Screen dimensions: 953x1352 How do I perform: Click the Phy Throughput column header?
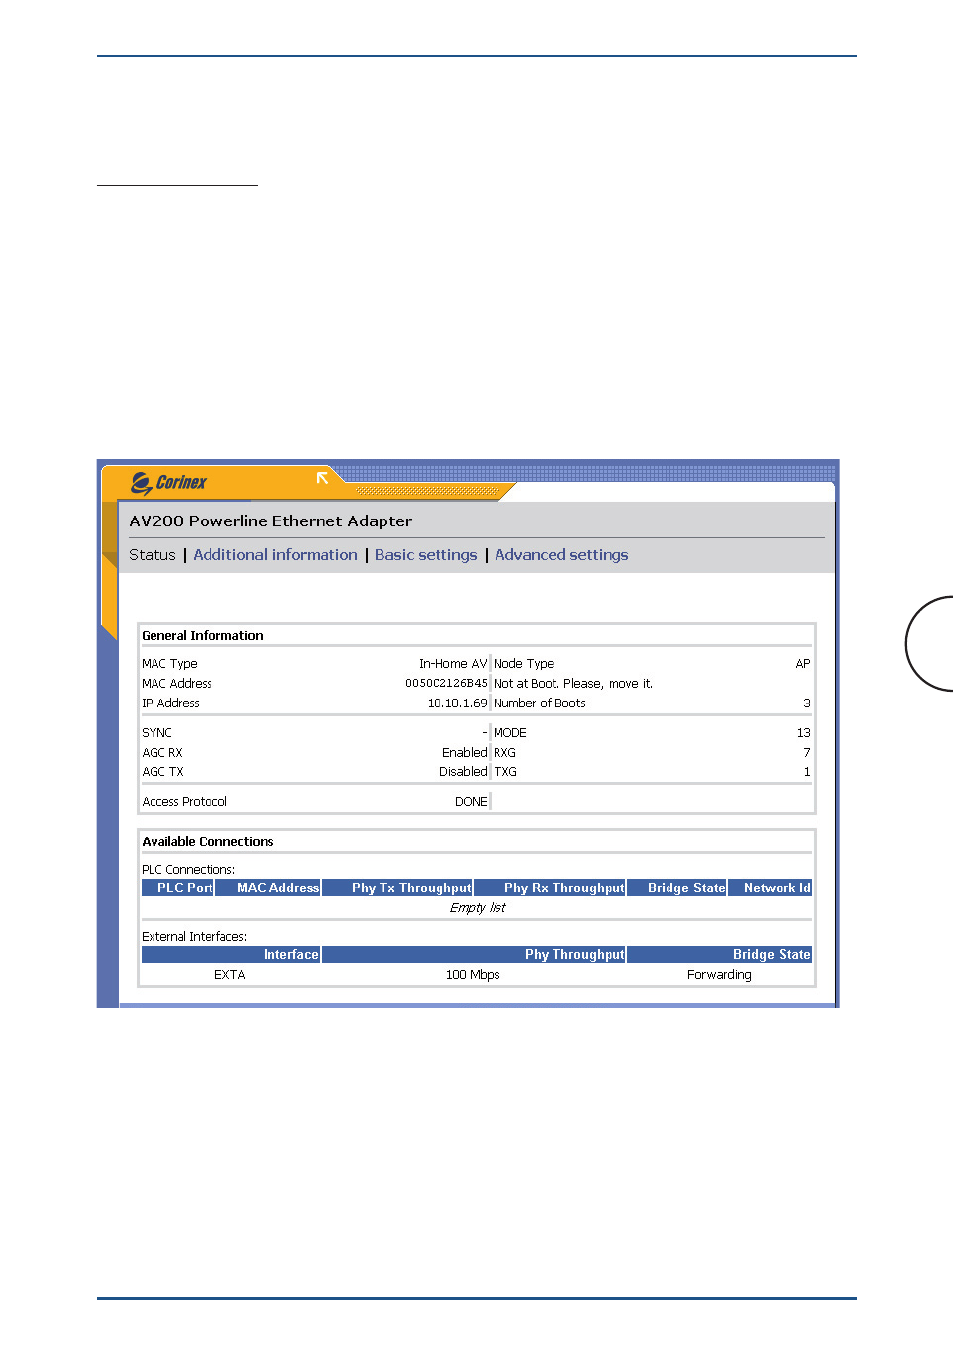[x=474, y=955]
